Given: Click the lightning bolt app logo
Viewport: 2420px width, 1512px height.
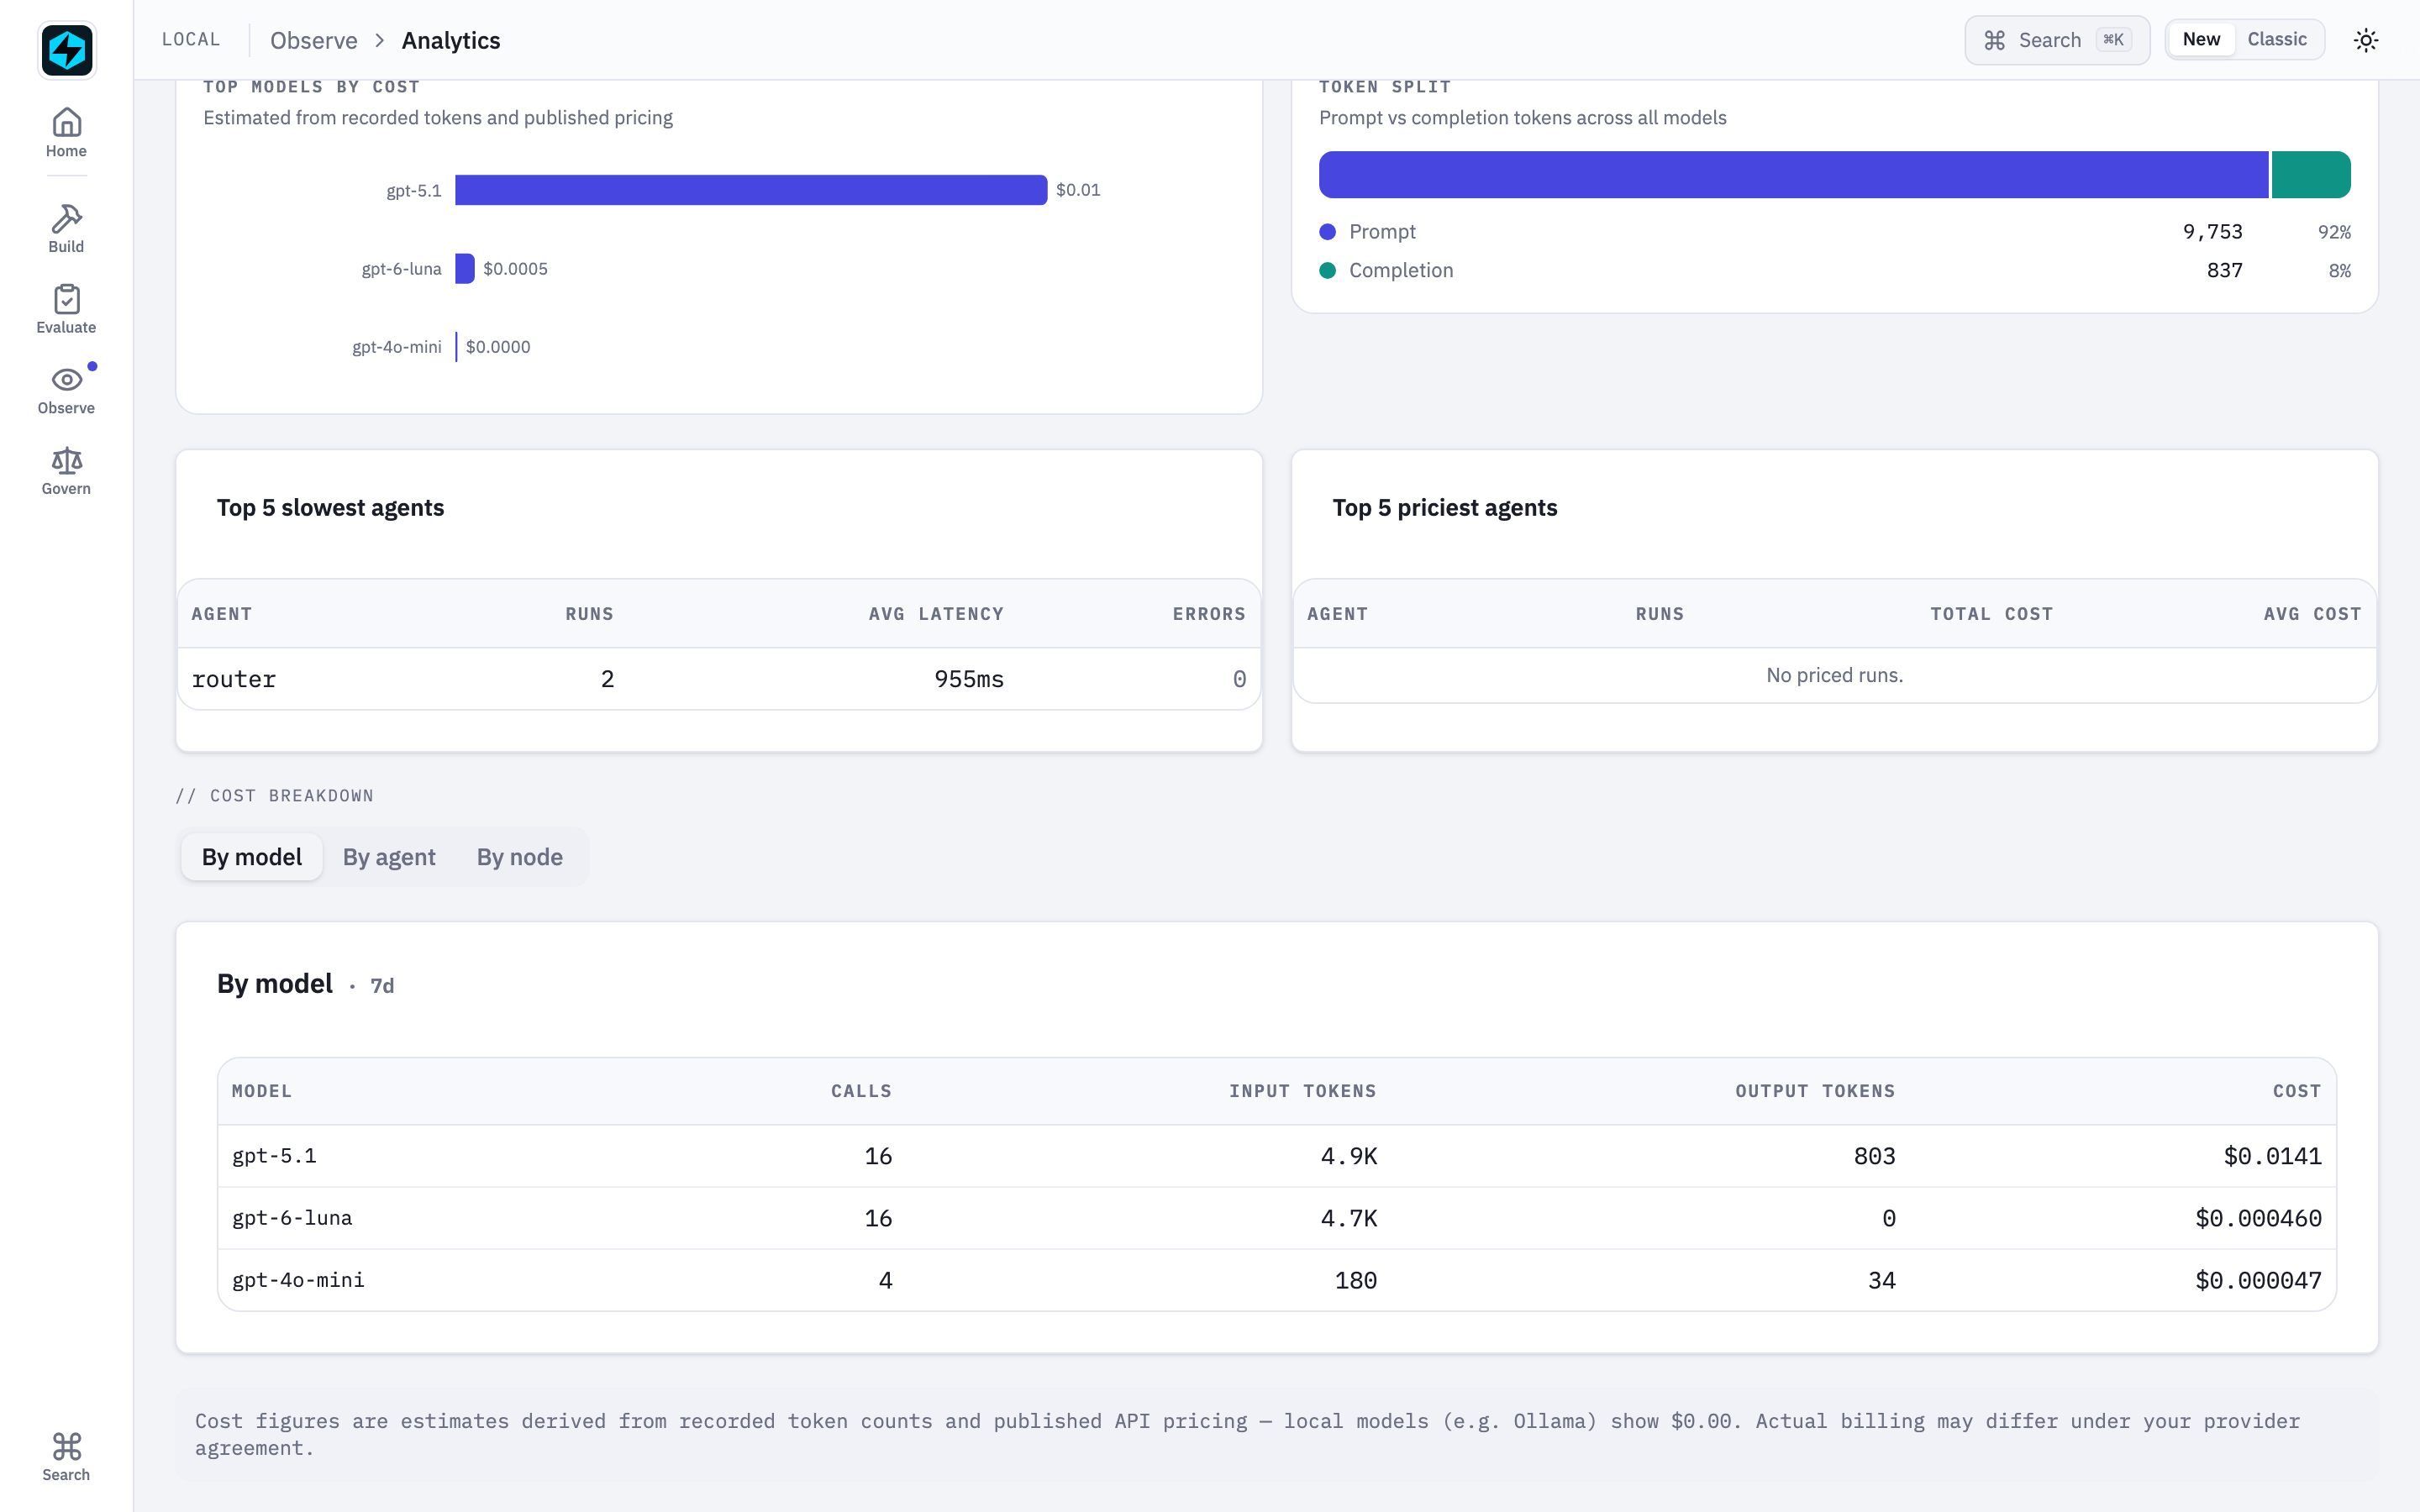Looking at the screenshot, I should coord(66,49).
